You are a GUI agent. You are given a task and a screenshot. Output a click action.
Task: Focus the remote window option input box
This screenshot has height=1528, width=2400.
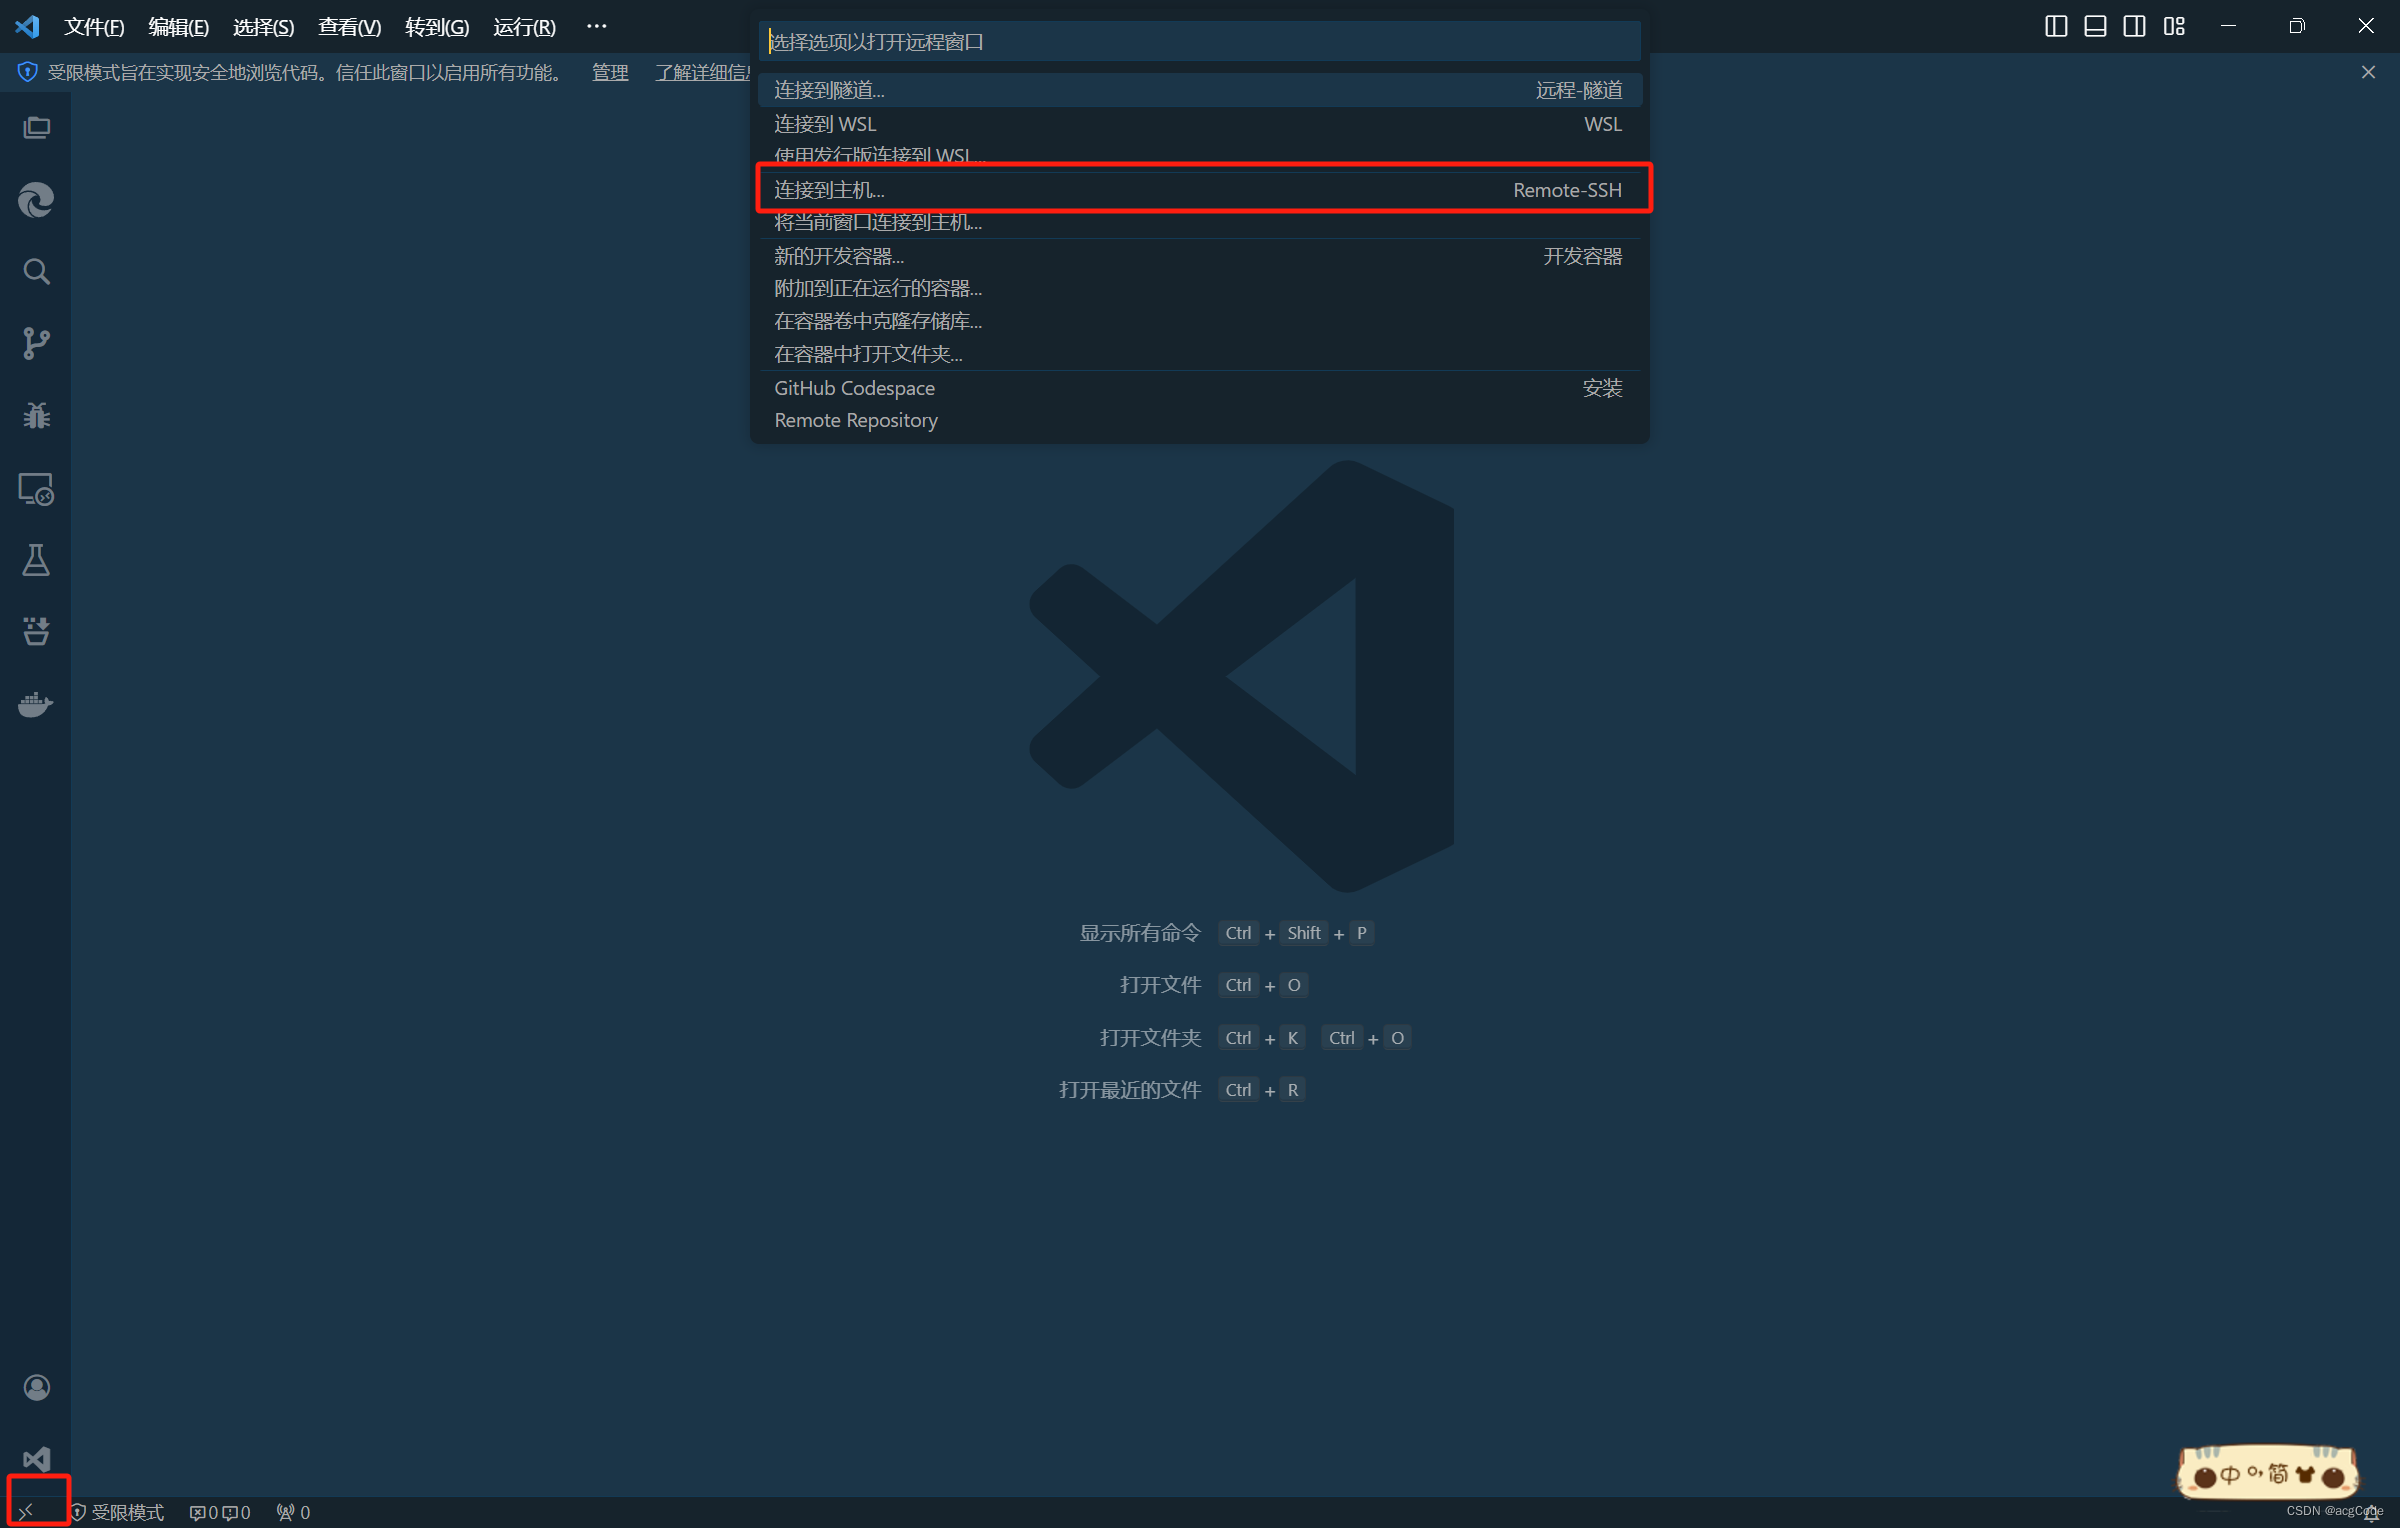(1199, 41)
